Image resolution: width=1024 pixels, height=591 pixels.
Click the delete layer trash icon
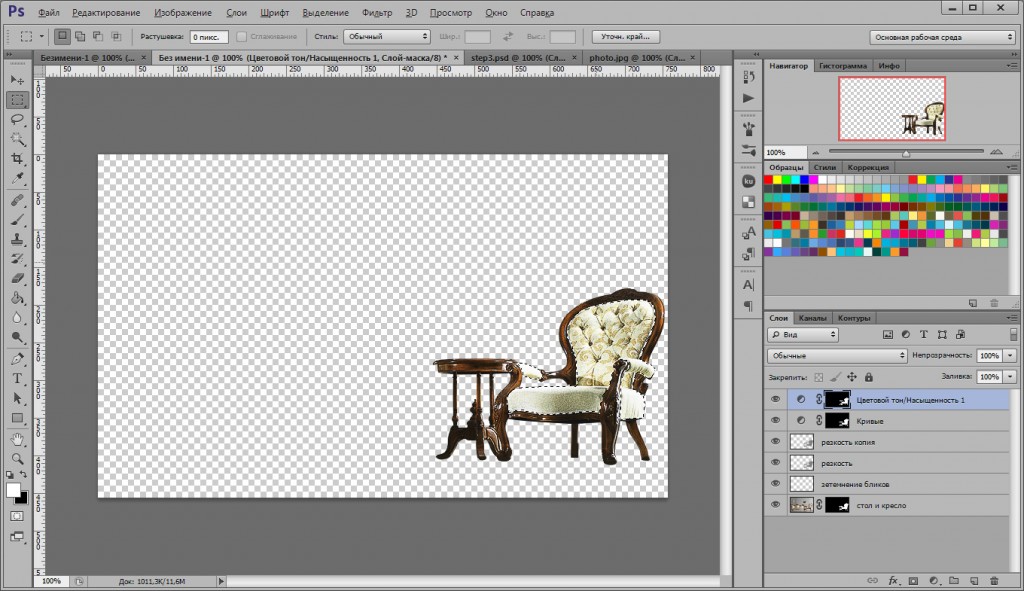point(995,580)
